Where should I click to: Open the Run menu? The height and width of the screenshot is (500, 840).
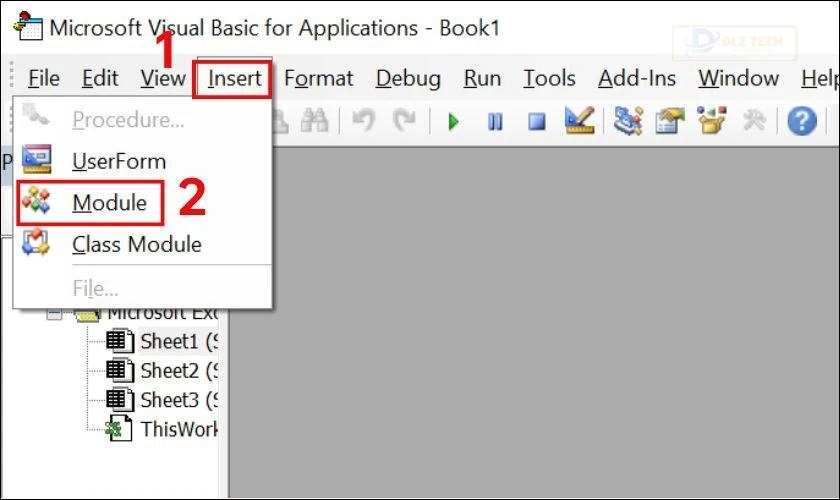click(x=482, y=79)
